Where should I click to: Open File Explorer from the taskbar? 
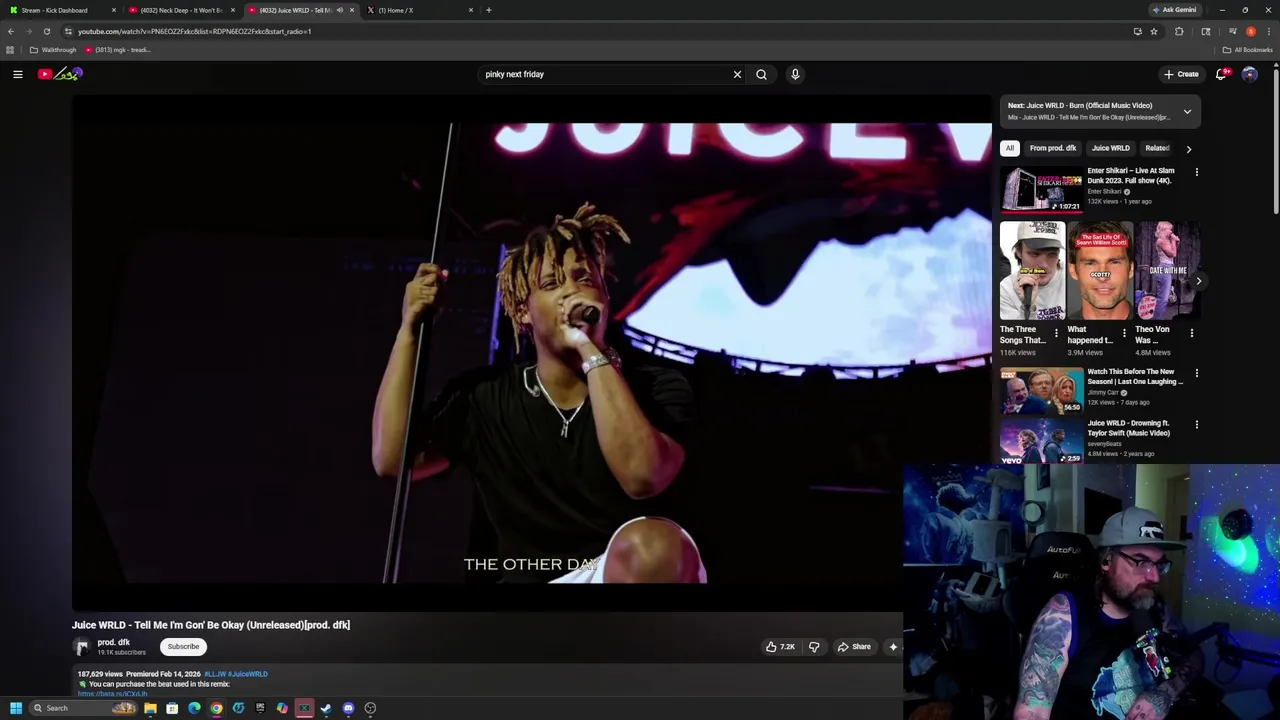pos(150,708)
